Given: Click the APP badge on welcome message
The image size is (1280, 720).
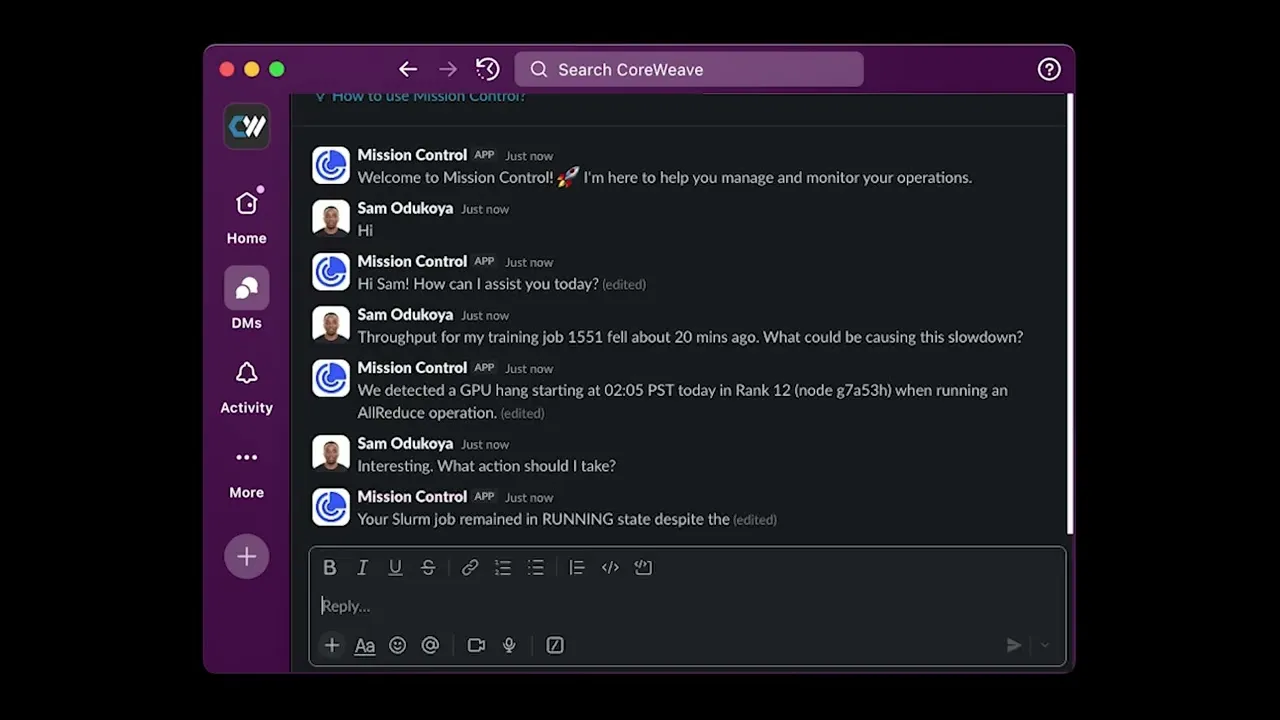Looking at the screenshot, I should click(484, 155).
